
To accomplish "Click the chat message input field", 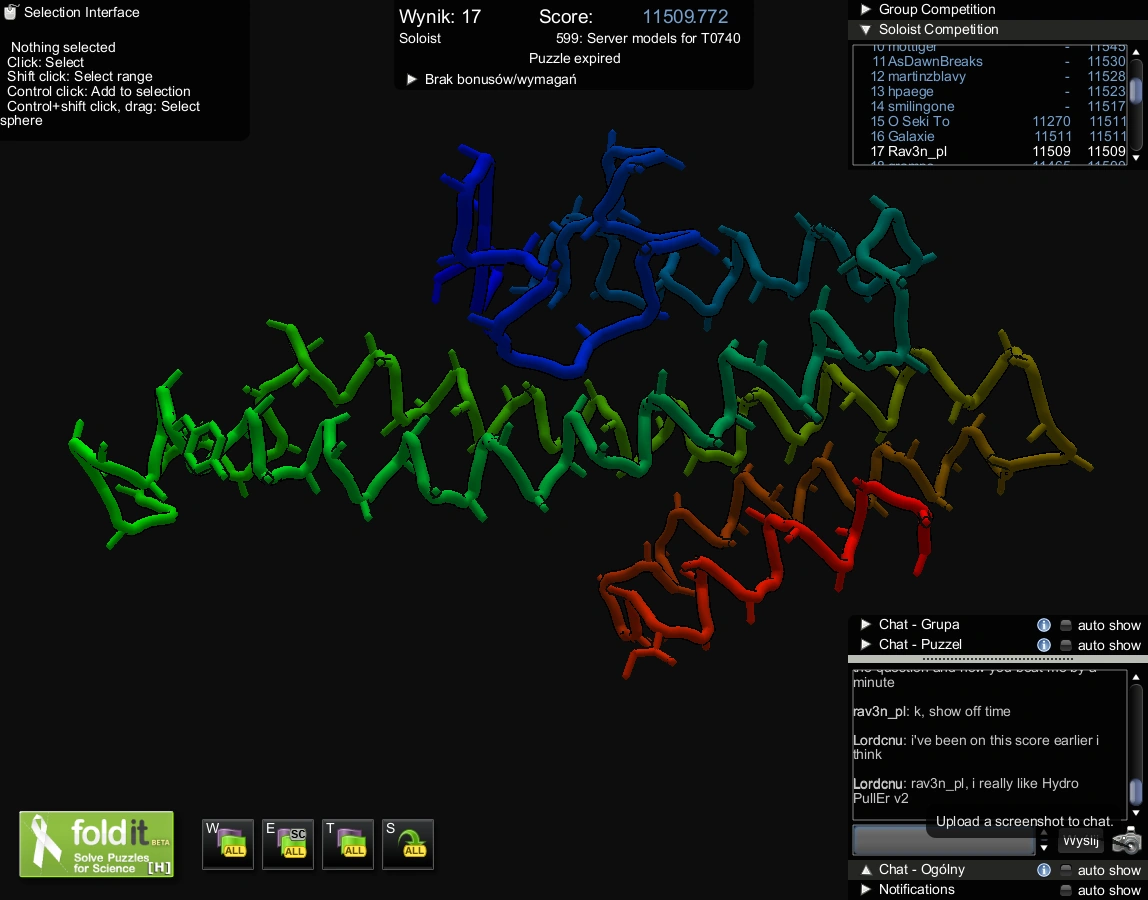I will click(943, 841).
